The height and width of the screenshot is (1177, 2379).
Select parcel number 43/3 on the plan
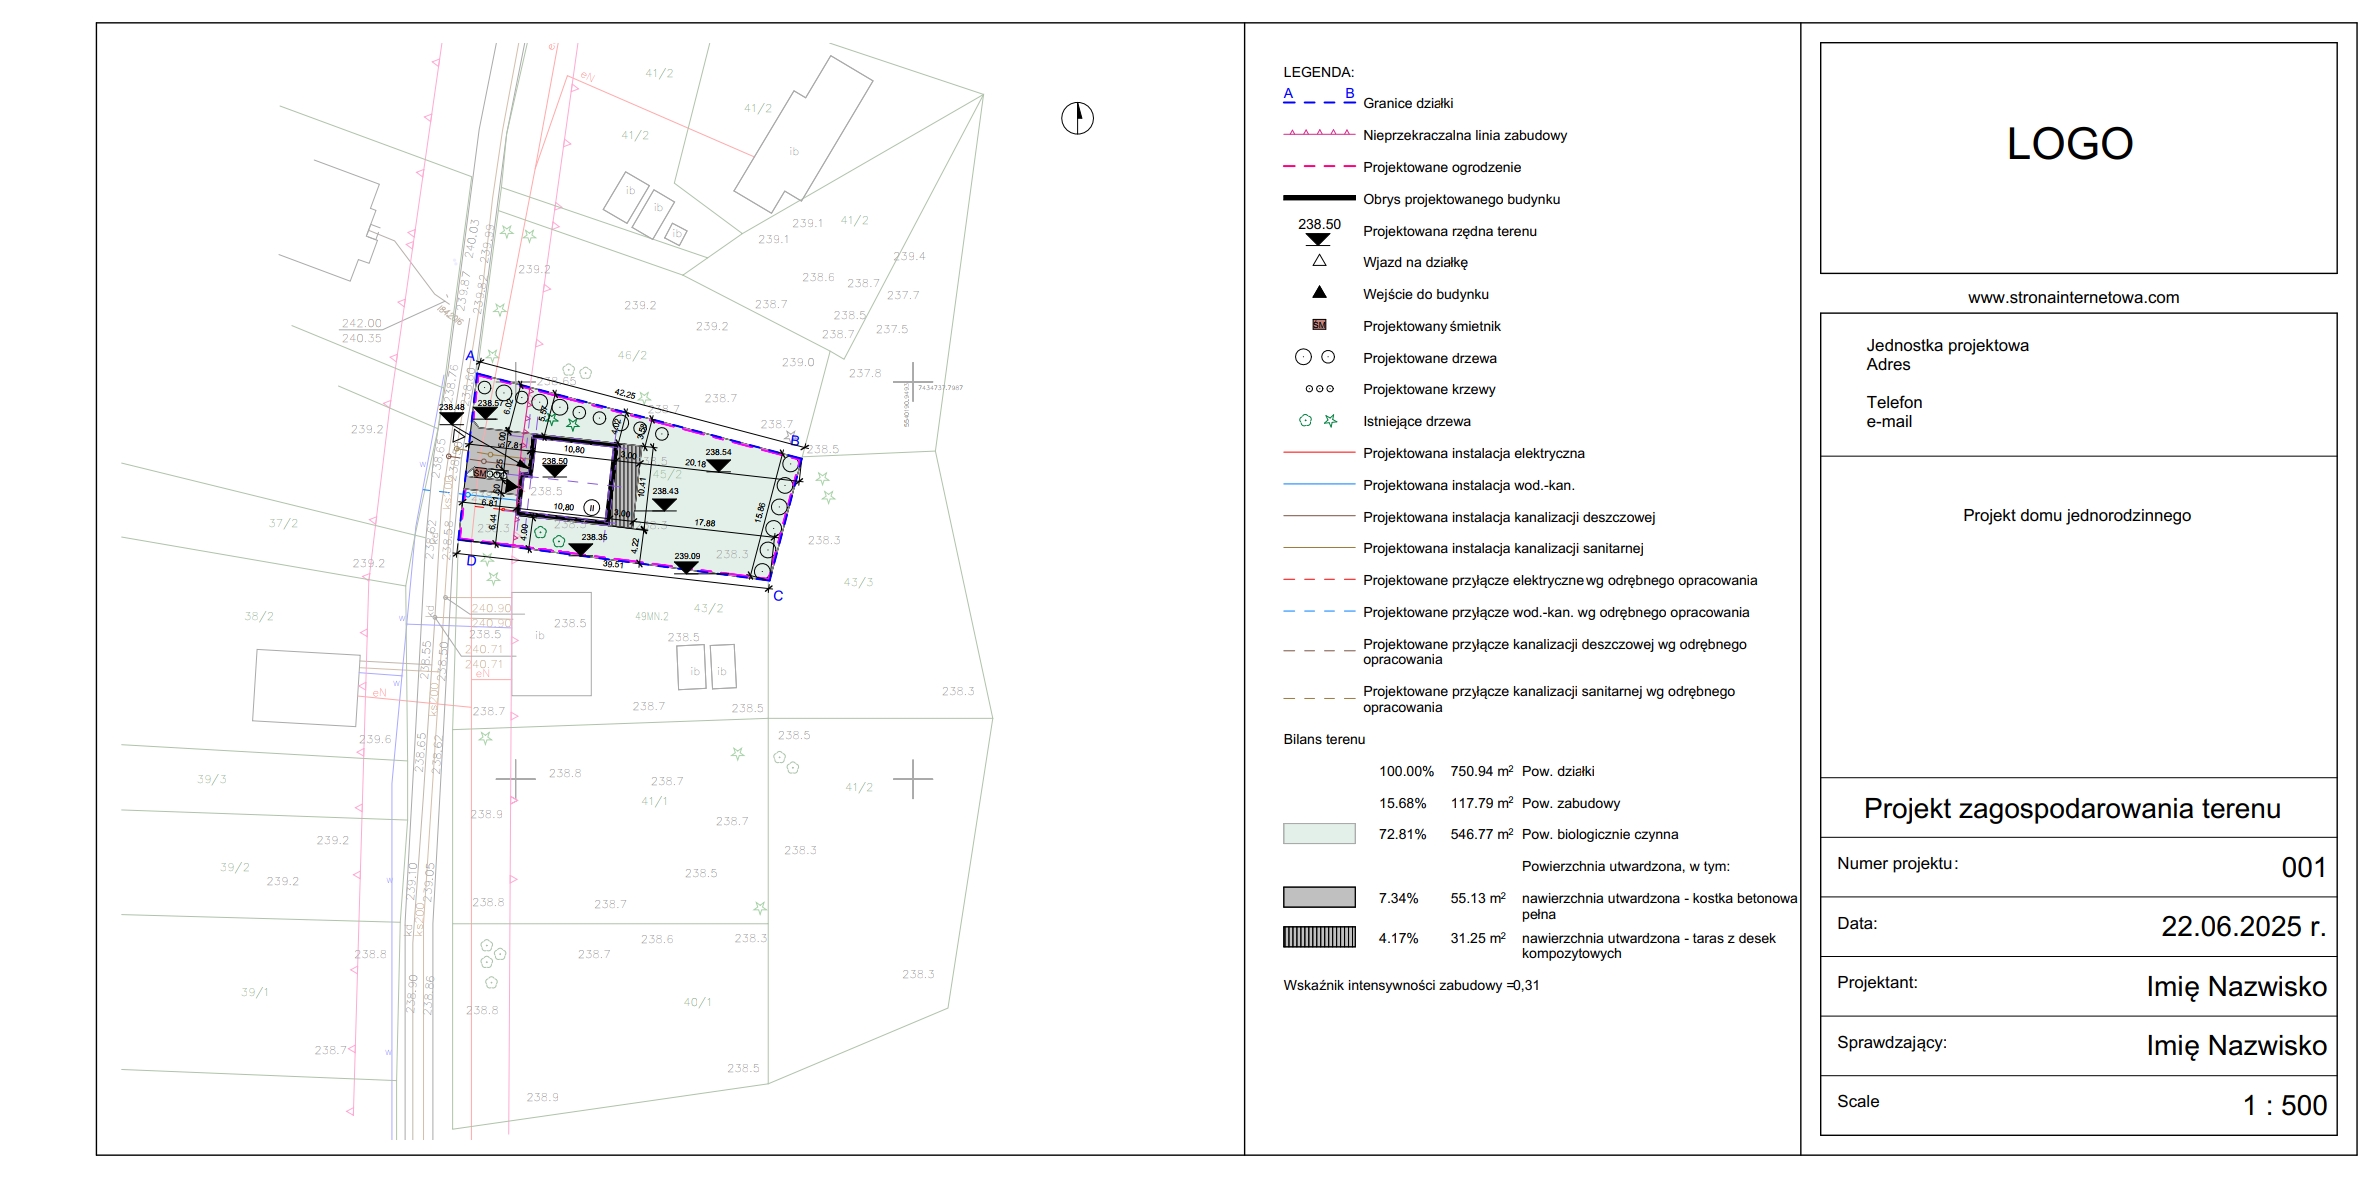pyautogui.click(x=858, y=582)
